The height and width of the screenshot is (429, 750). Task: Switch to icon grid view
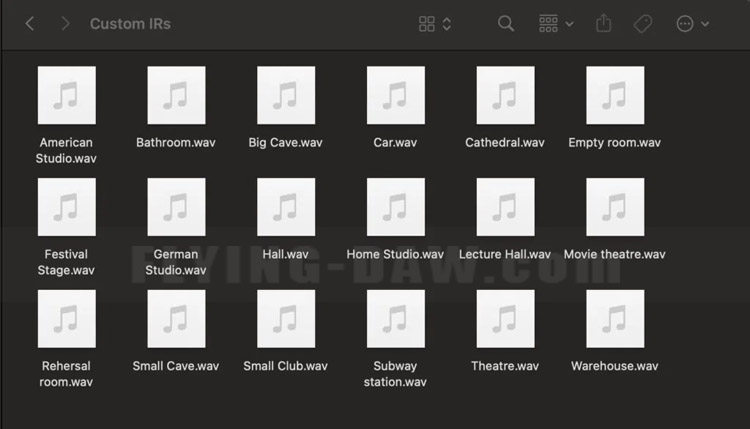tap(427, 24)
